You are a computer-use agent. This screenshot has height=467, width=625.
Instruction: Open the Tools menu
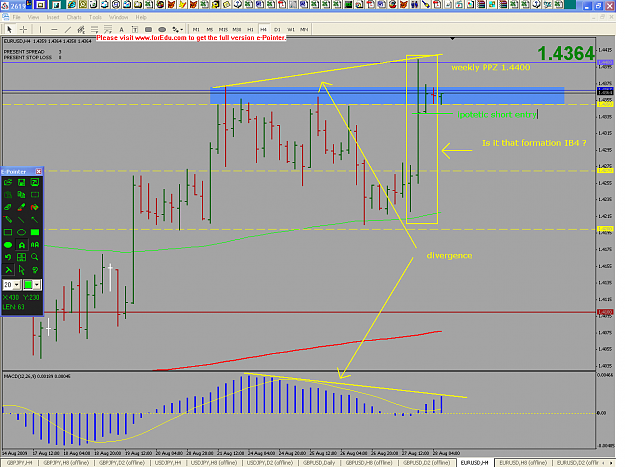[95, 17]
